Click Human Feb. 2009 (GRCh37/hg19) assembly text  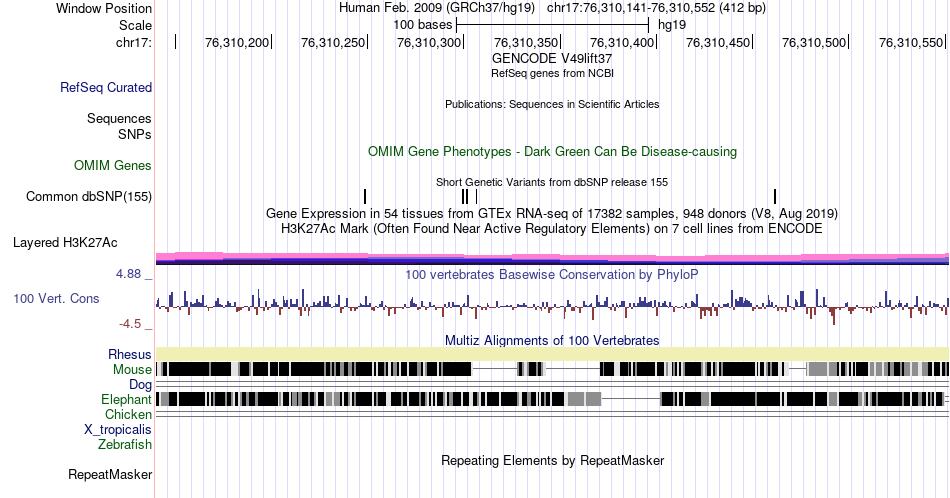(437, 8)
